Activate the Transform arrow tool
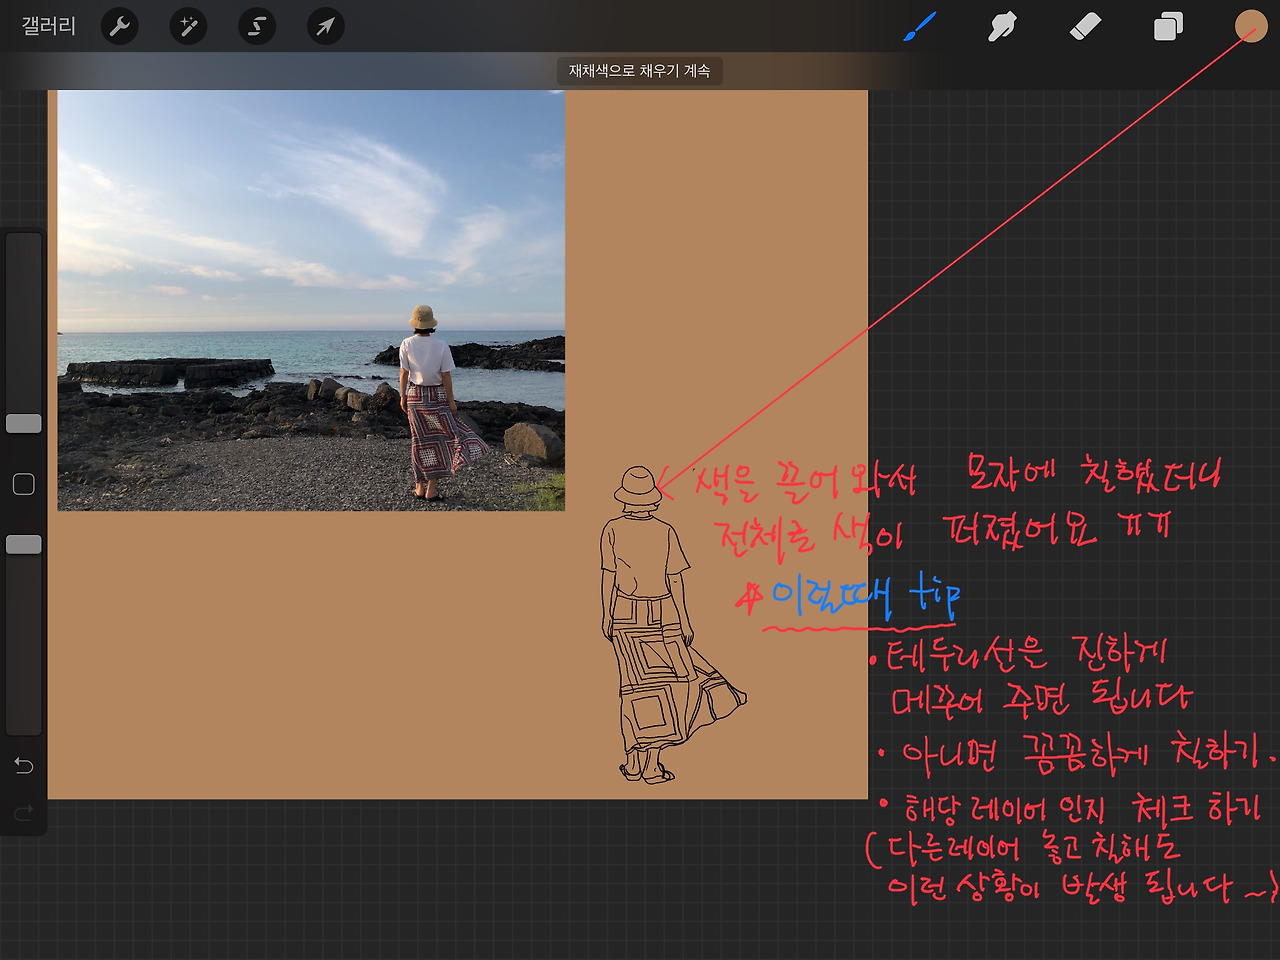Screen dimensions: 1280x960 pyautogui.click(x=325, y=26)
